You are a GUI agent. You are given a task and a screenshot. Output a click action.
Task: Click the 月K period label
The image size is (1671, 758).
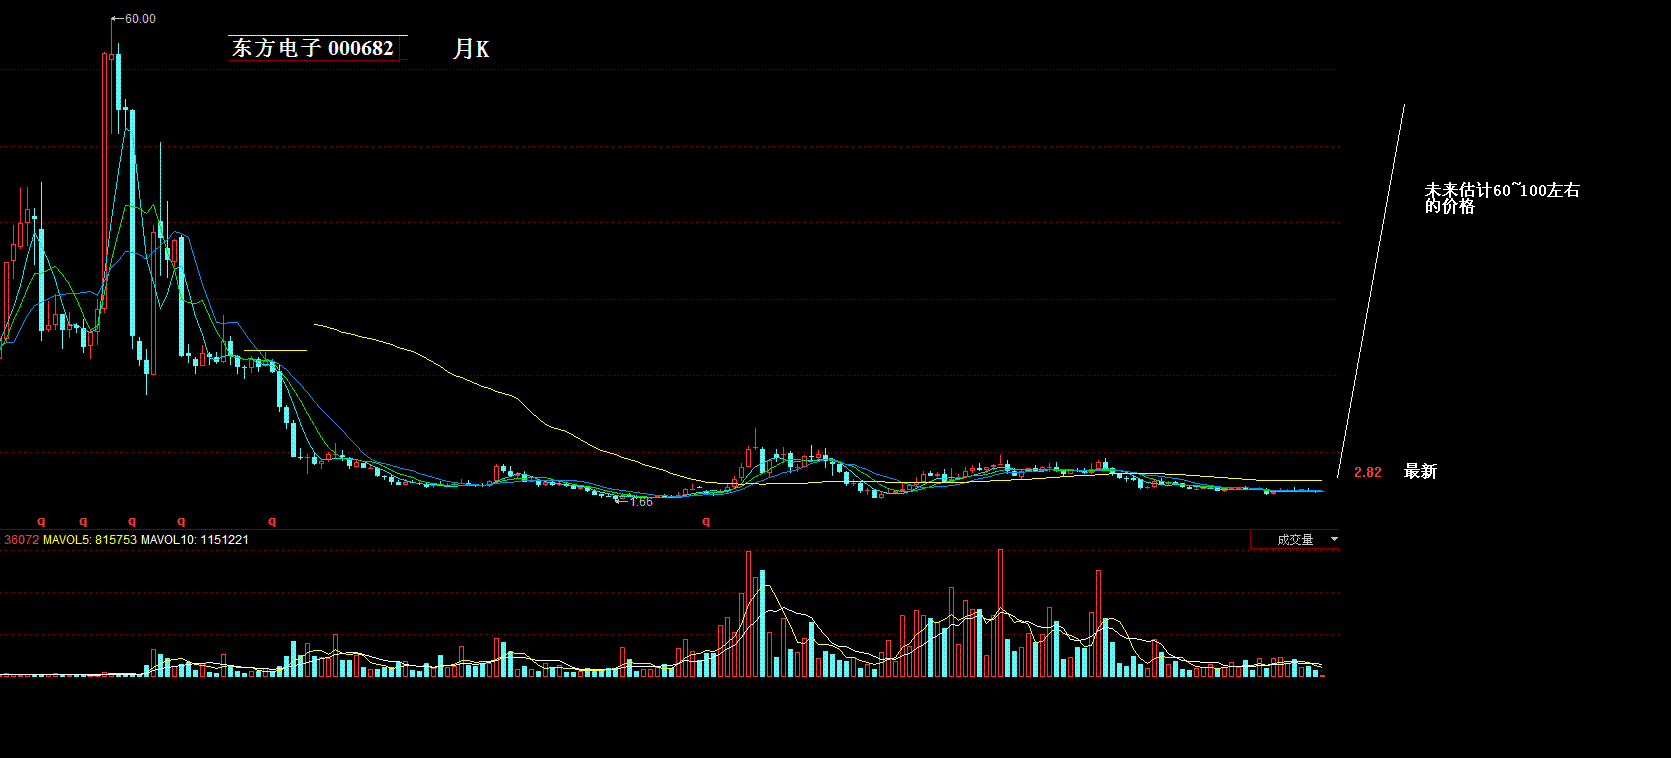click(471, 48)
